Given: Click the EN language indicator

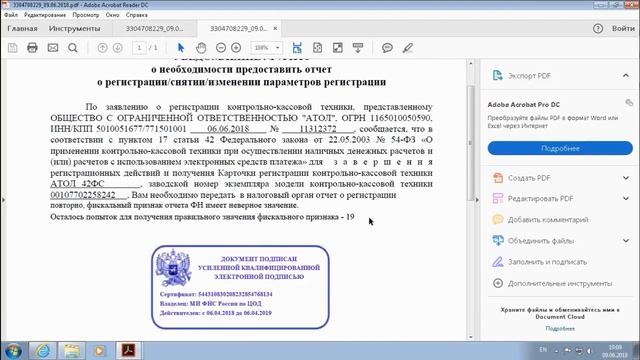Looking at the screenshot, I should pyautogui.click(x=543, y=350).
